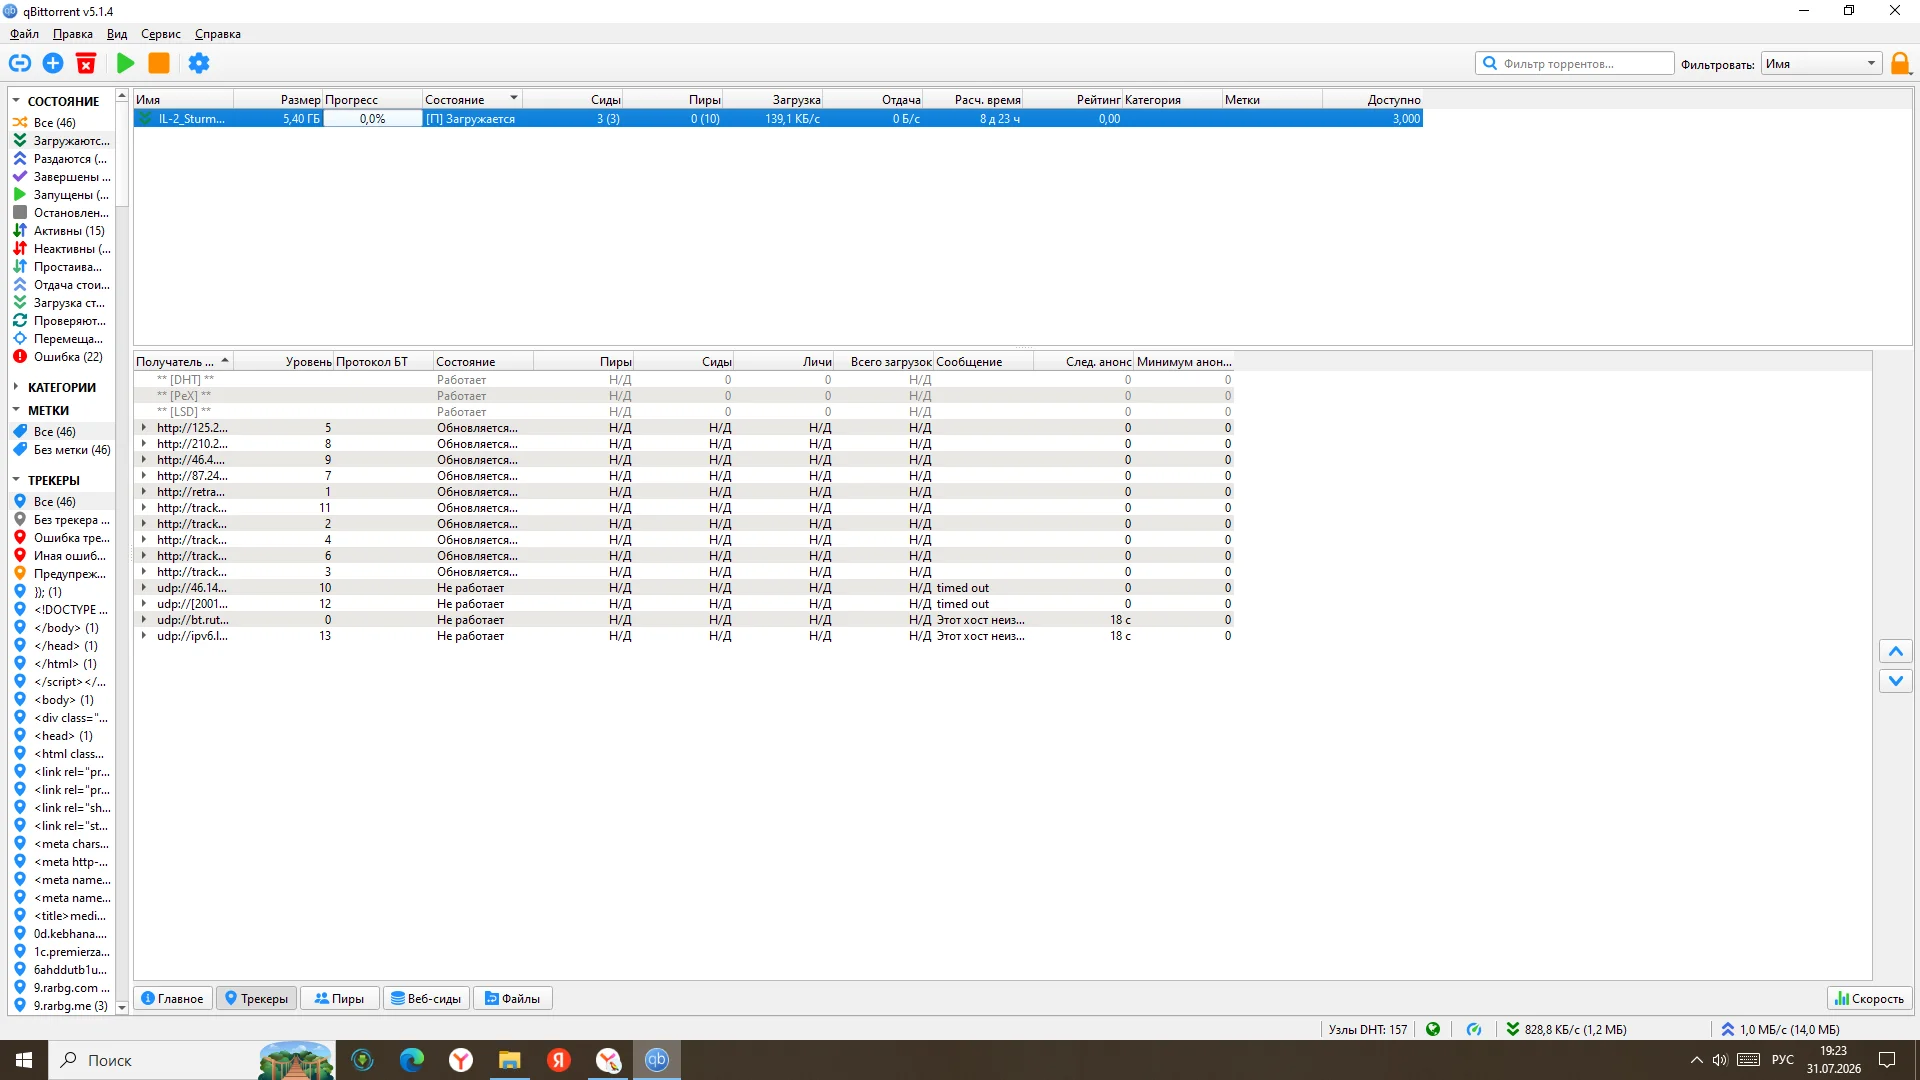Viewport: 1920px width, 1080px height.
Task: Open Microsoft Edge from the taskbar
Action: tap(411, 1060)
